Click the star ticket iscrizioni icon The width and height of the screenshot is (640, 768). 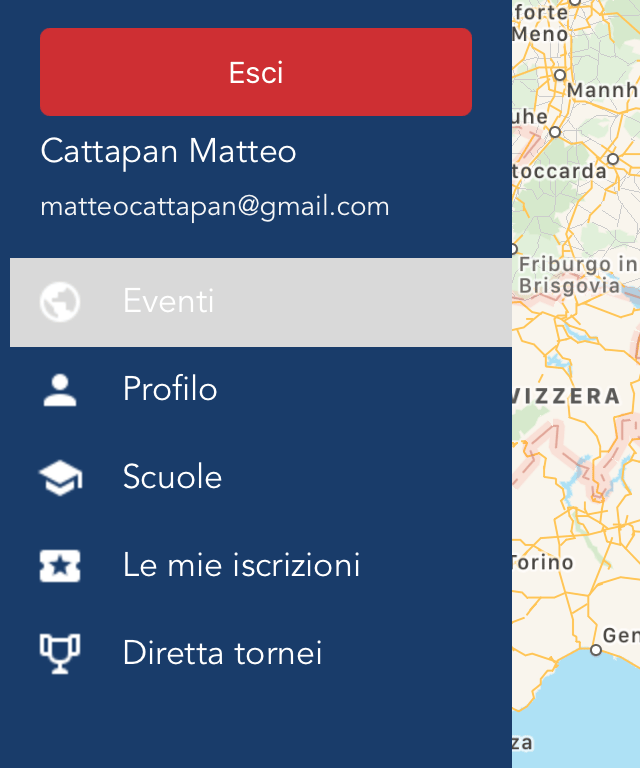(x=60, y=566)
